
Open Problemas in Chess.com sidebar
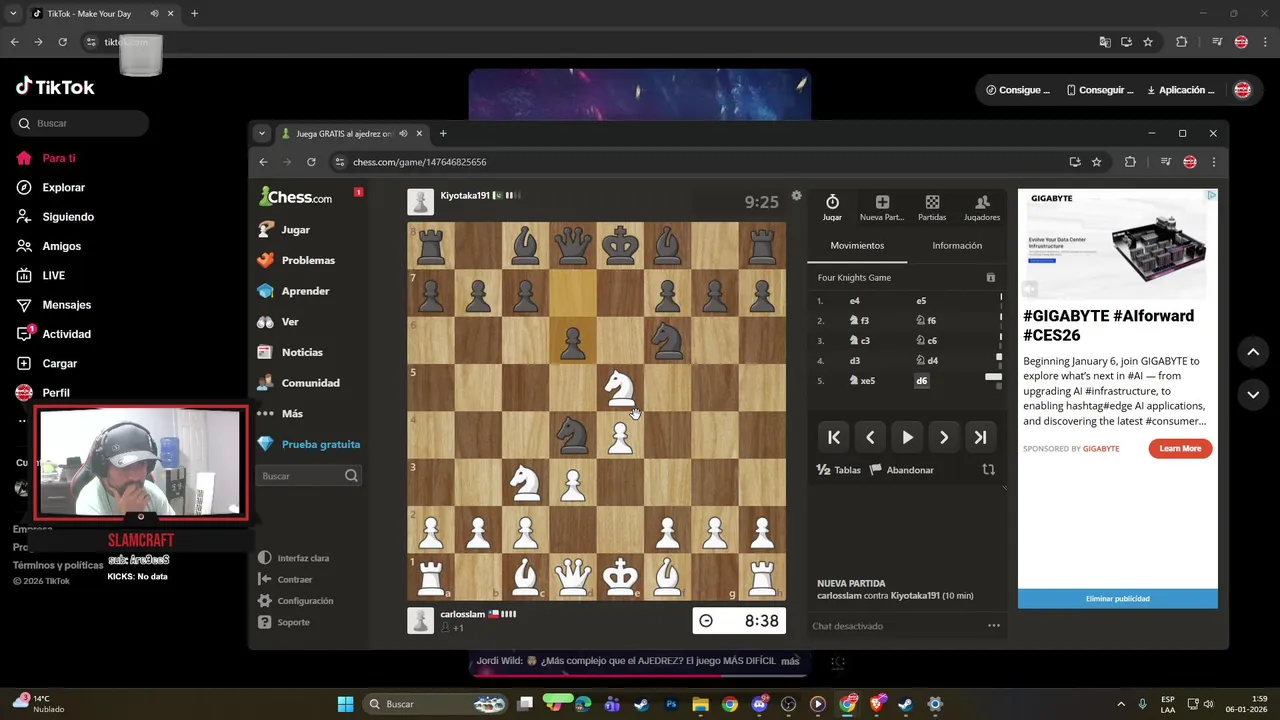[296, 260]
